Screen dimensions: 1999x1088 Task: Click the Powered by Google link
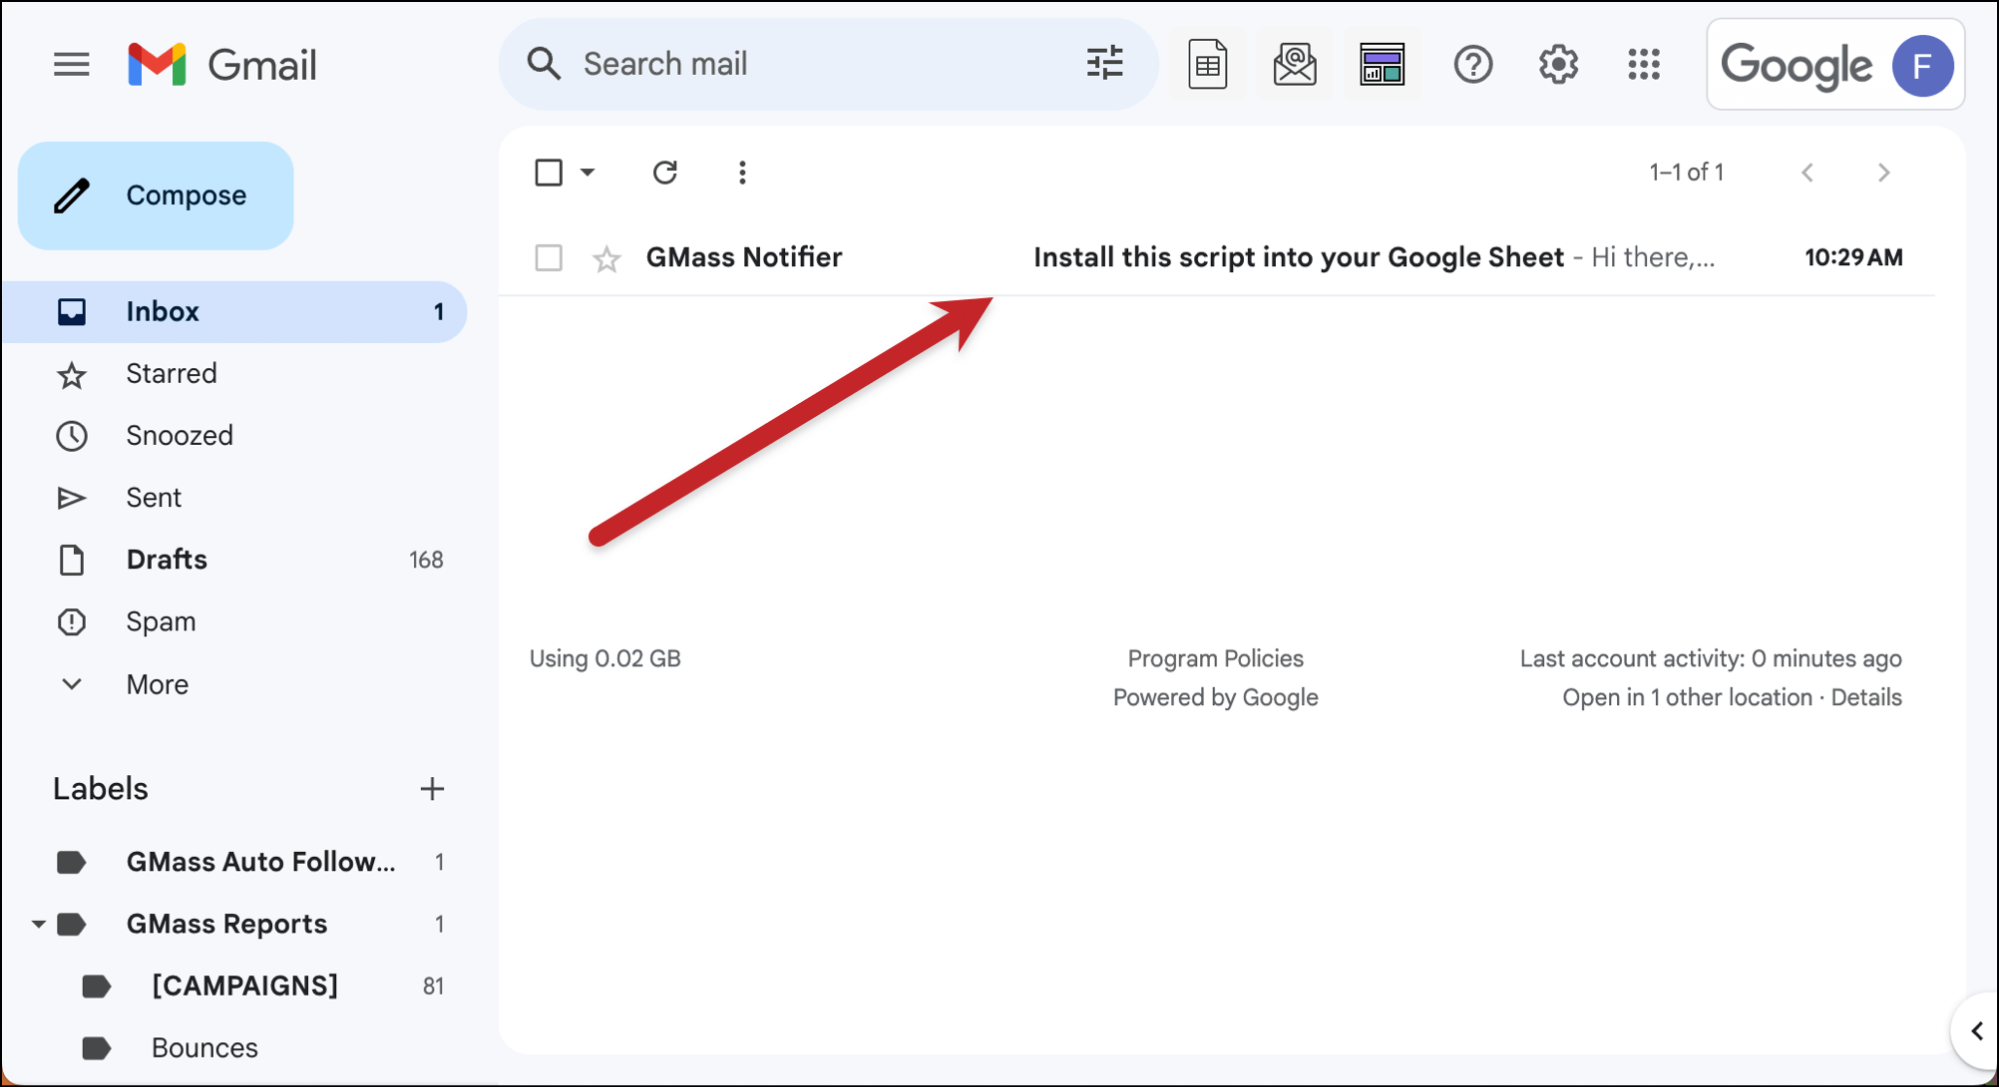point(1215,698)
